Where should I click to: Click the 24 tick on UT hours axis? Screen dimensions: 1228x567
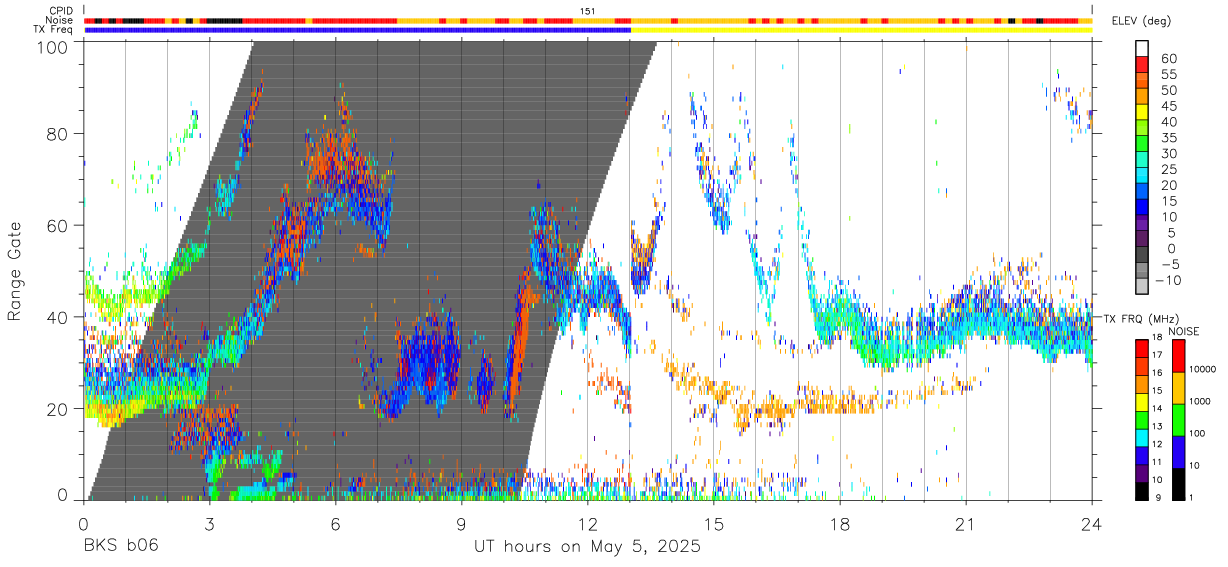pyautogui.click(x=1092, y=523)
